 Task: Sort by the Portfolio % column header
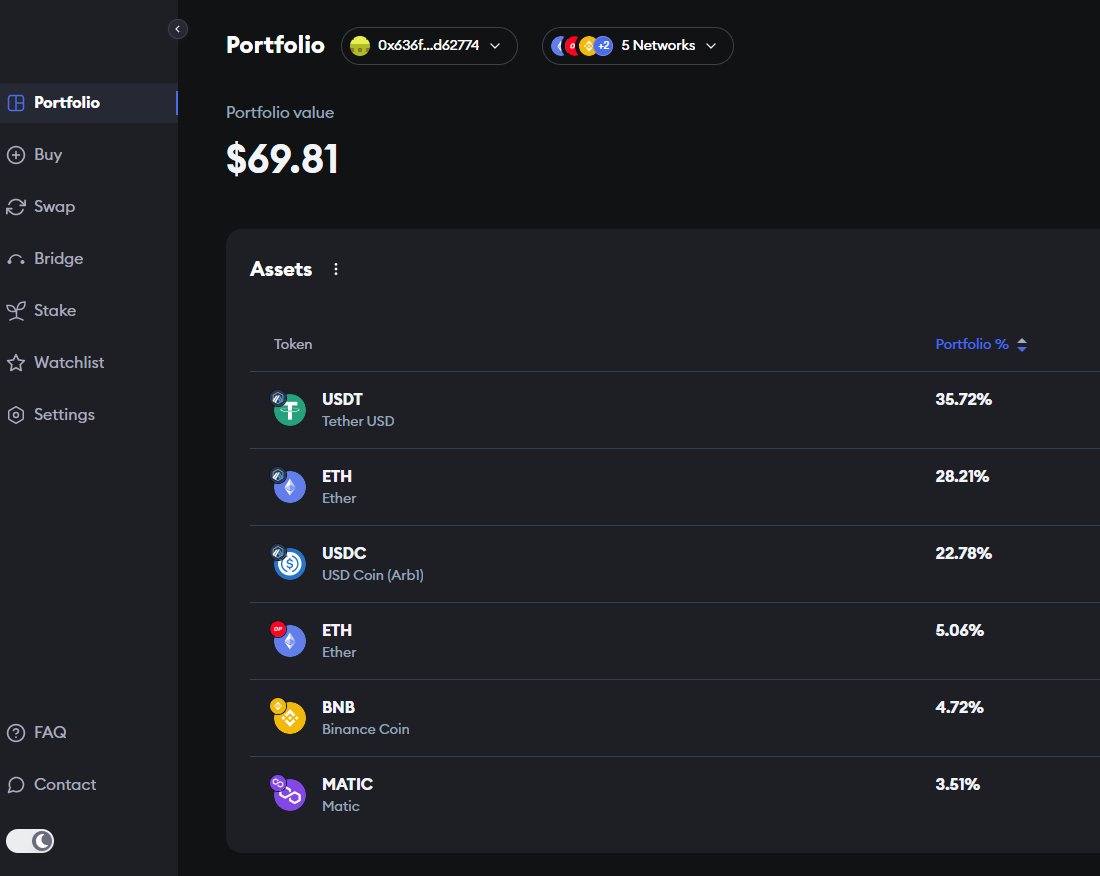point(972,344)
